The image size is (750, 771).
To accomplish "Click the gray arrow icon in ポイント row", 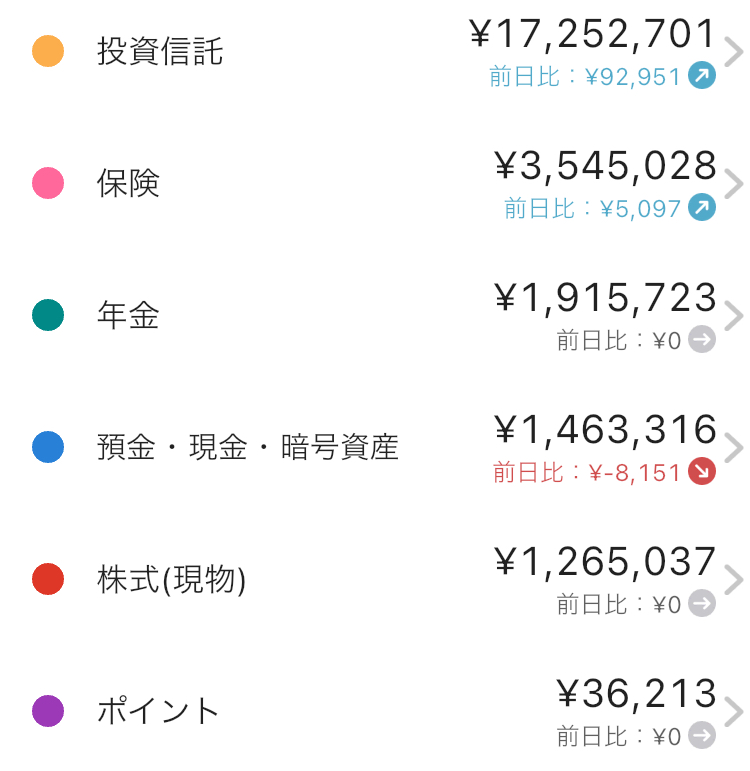I will point(702,735).
